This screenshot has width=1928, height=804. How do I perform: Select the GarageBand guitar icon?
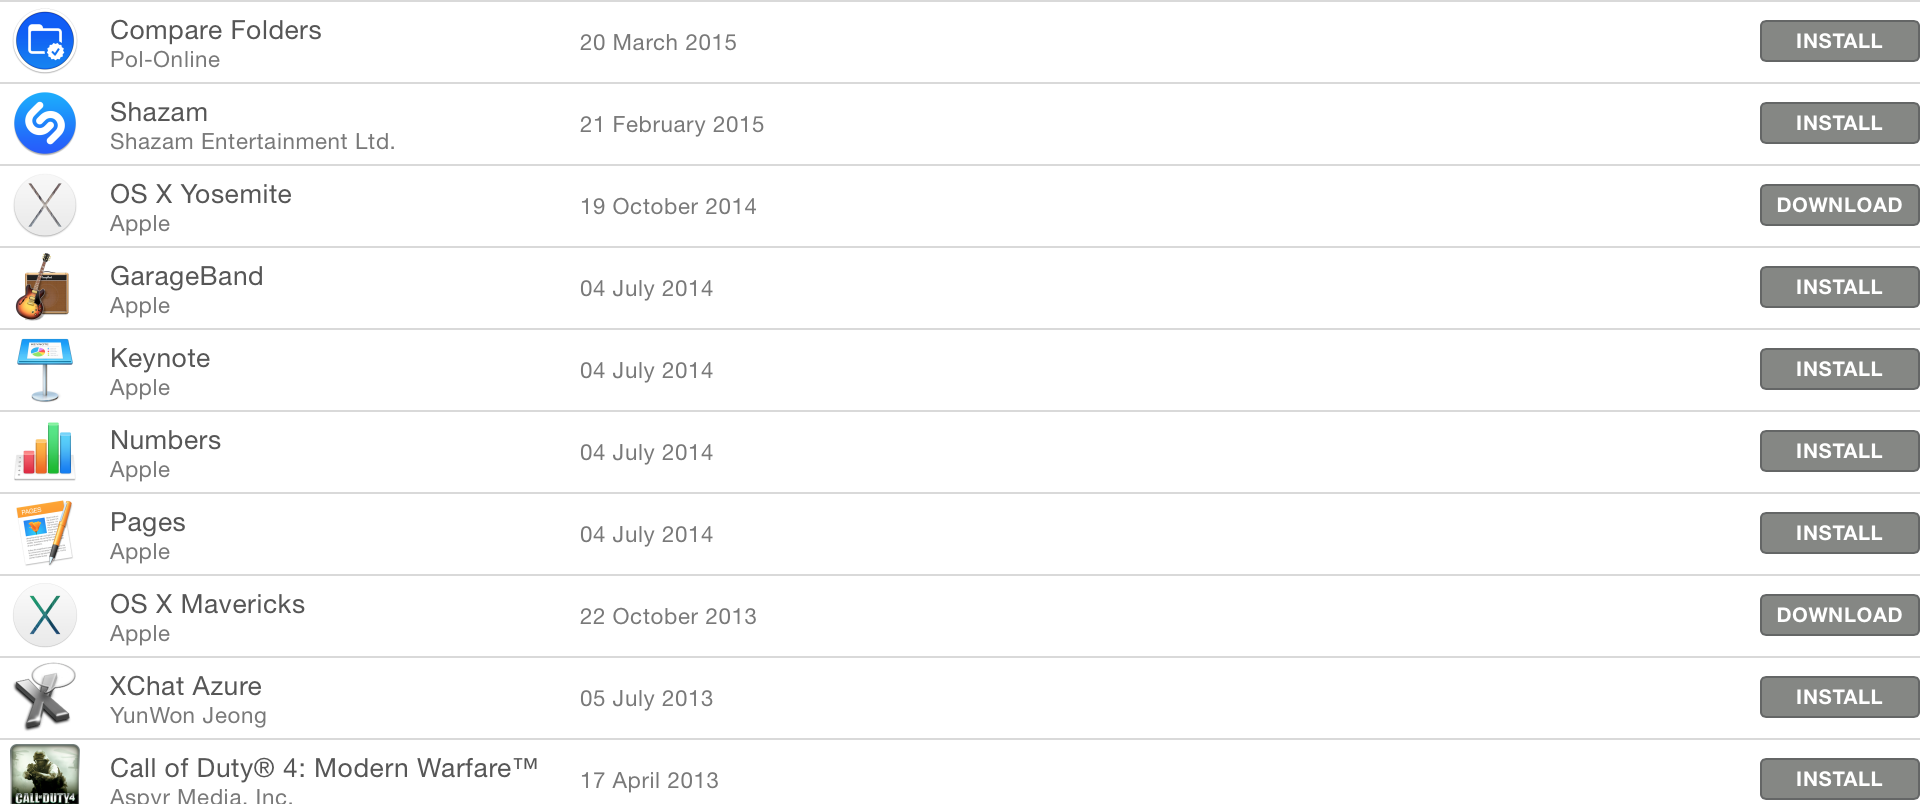point(43,288)
